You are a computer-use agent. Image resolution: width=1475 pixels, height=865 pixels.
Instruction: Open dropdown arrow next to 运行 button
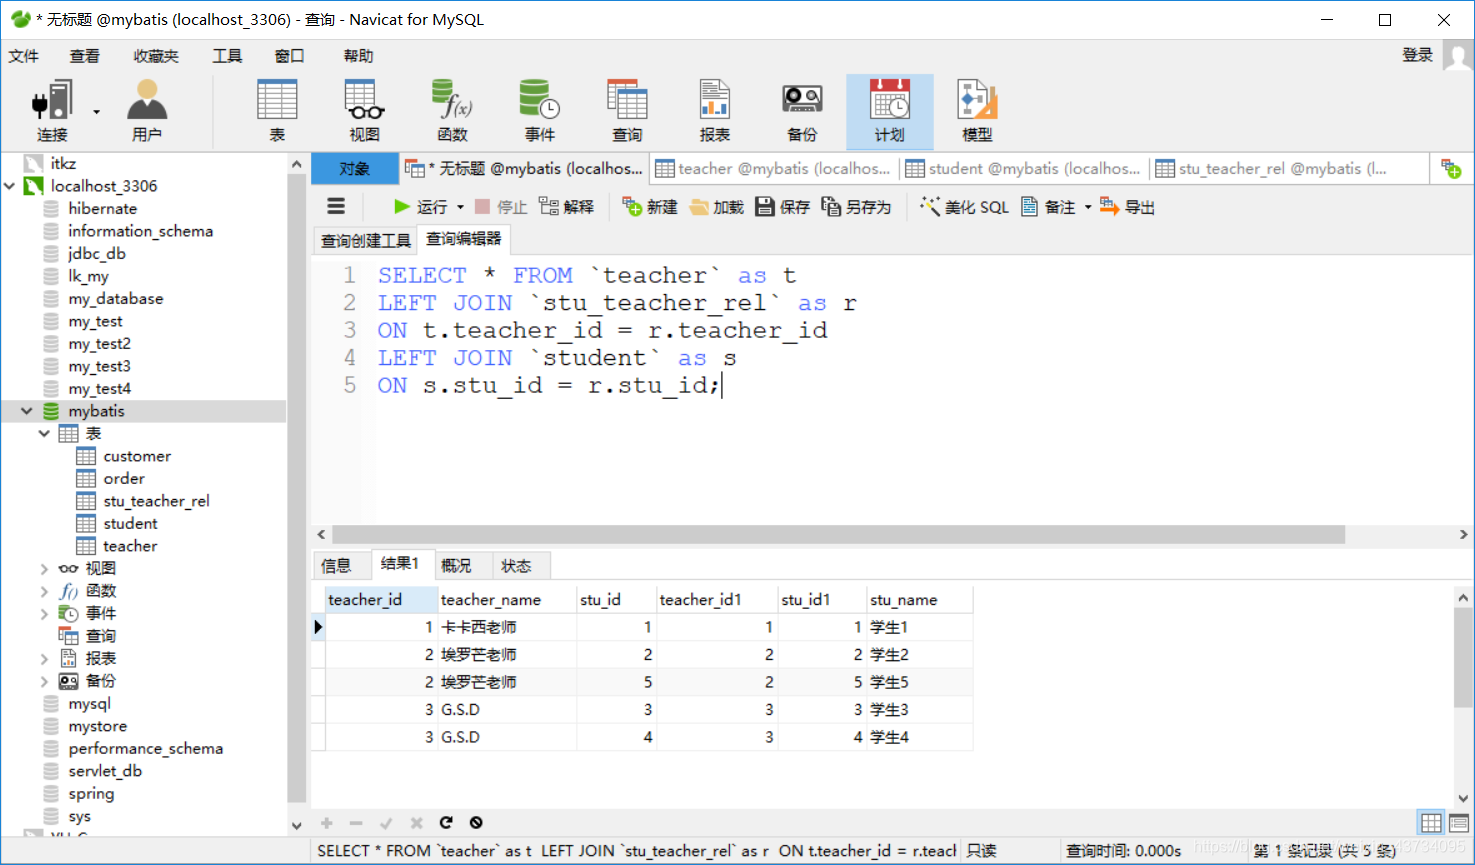tap(460, 207)
